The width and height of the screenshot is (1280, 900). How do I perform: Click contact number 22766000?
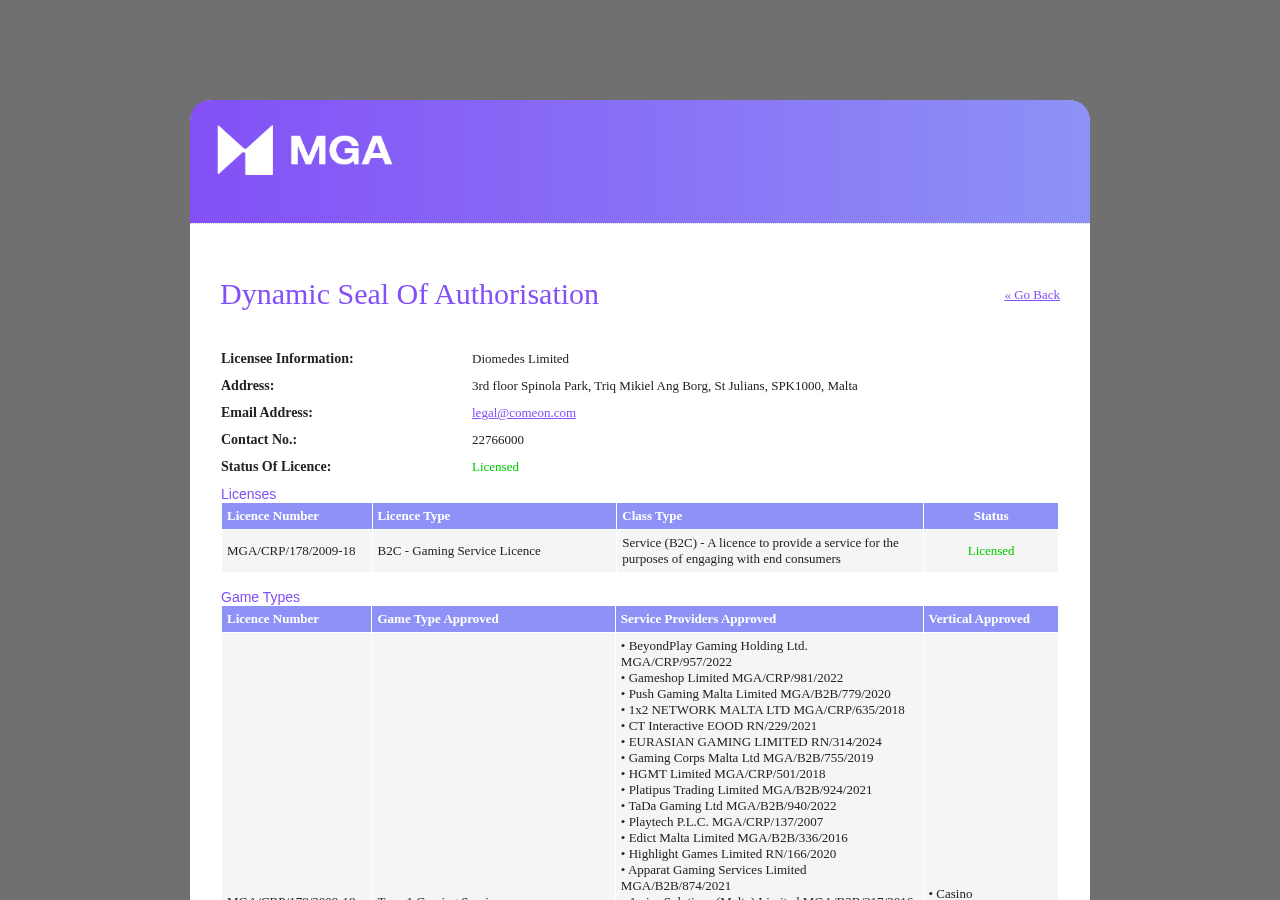498,440
